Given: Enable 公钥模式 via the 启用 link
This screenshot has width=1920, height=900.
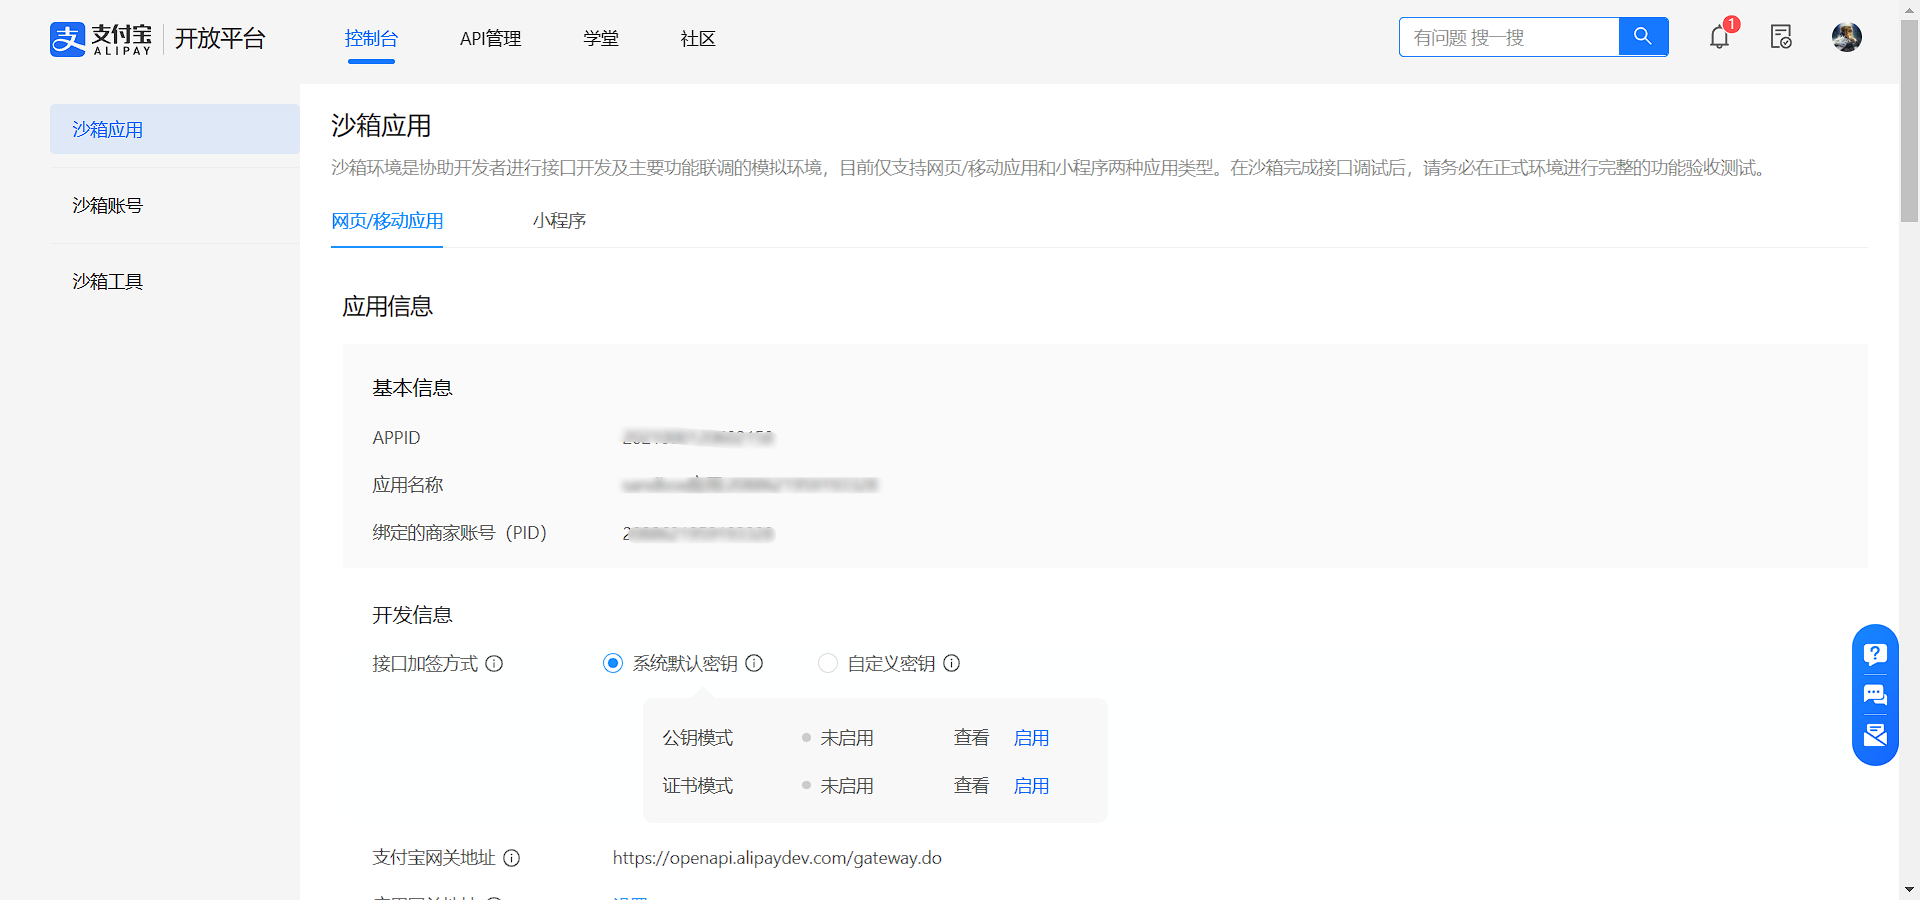Looking at the screenshot, I should [x=1031, y=738].
